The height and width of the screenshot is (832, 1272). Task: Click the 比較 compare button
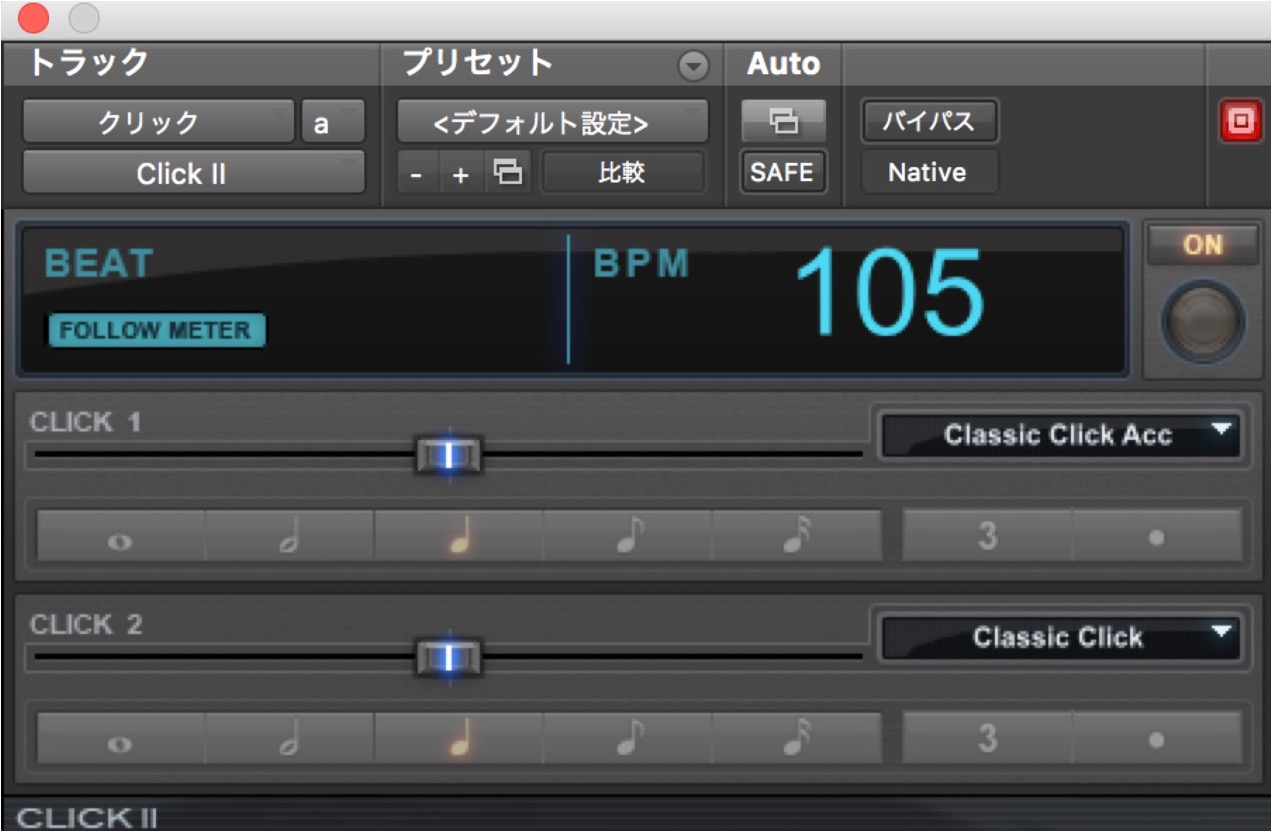click(622, 173)
